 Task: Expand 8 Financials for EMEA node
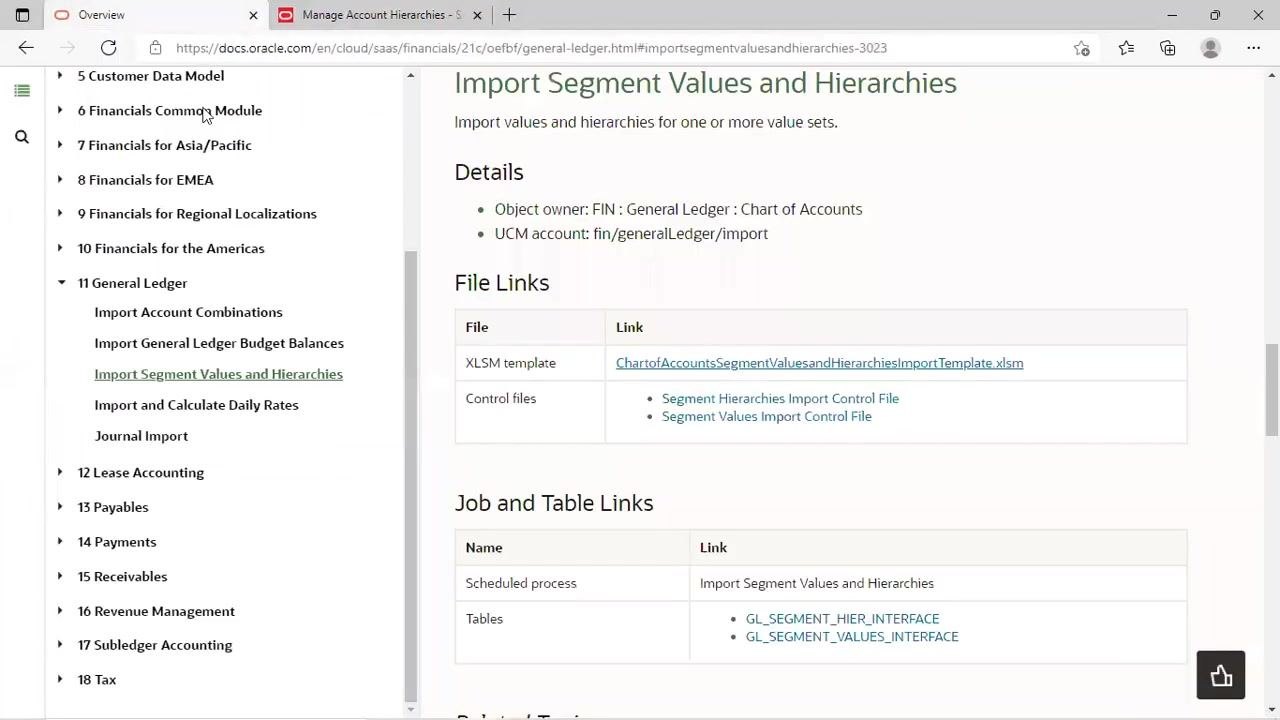60,180
